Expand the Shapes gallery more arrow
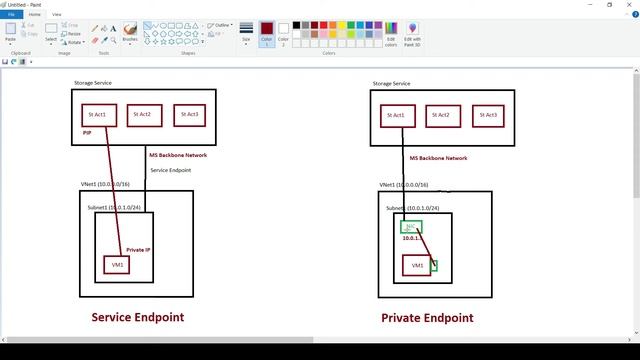Viewport: 640px width, 360px height. 203,42
